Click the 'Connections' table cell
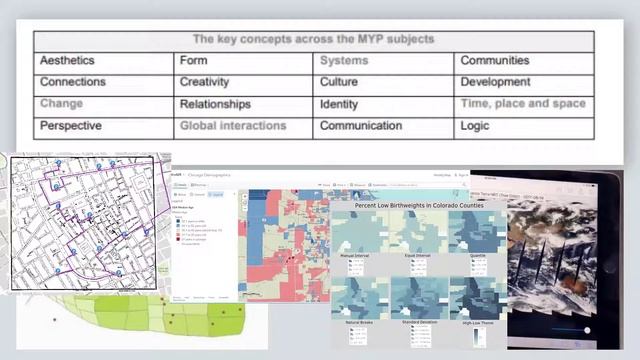The image size is (640, 360). click(x=104, y=85)
